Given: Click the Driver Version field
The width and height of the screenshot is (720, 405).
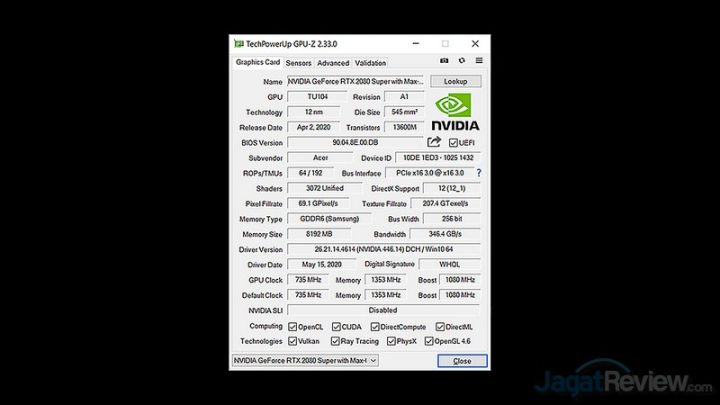Looking at the screenshot, I should (384, 249).
